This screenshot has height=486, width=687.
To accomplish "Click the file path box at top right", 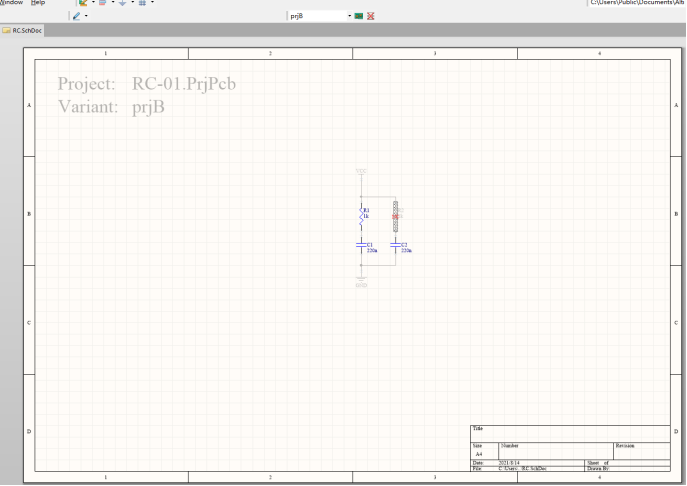I will (x=637, y=3).
